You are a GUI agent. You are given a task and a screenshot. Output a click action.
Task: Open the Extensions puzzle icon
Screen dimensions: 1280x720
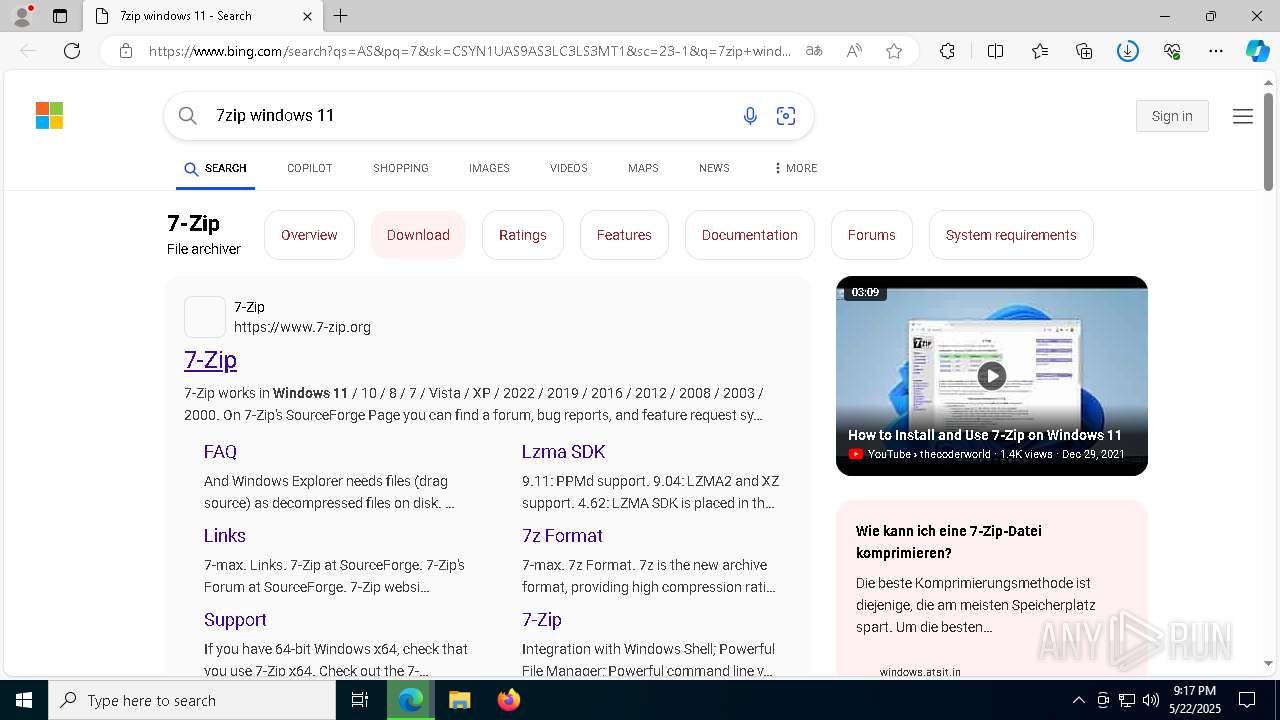tap(947, 51)
